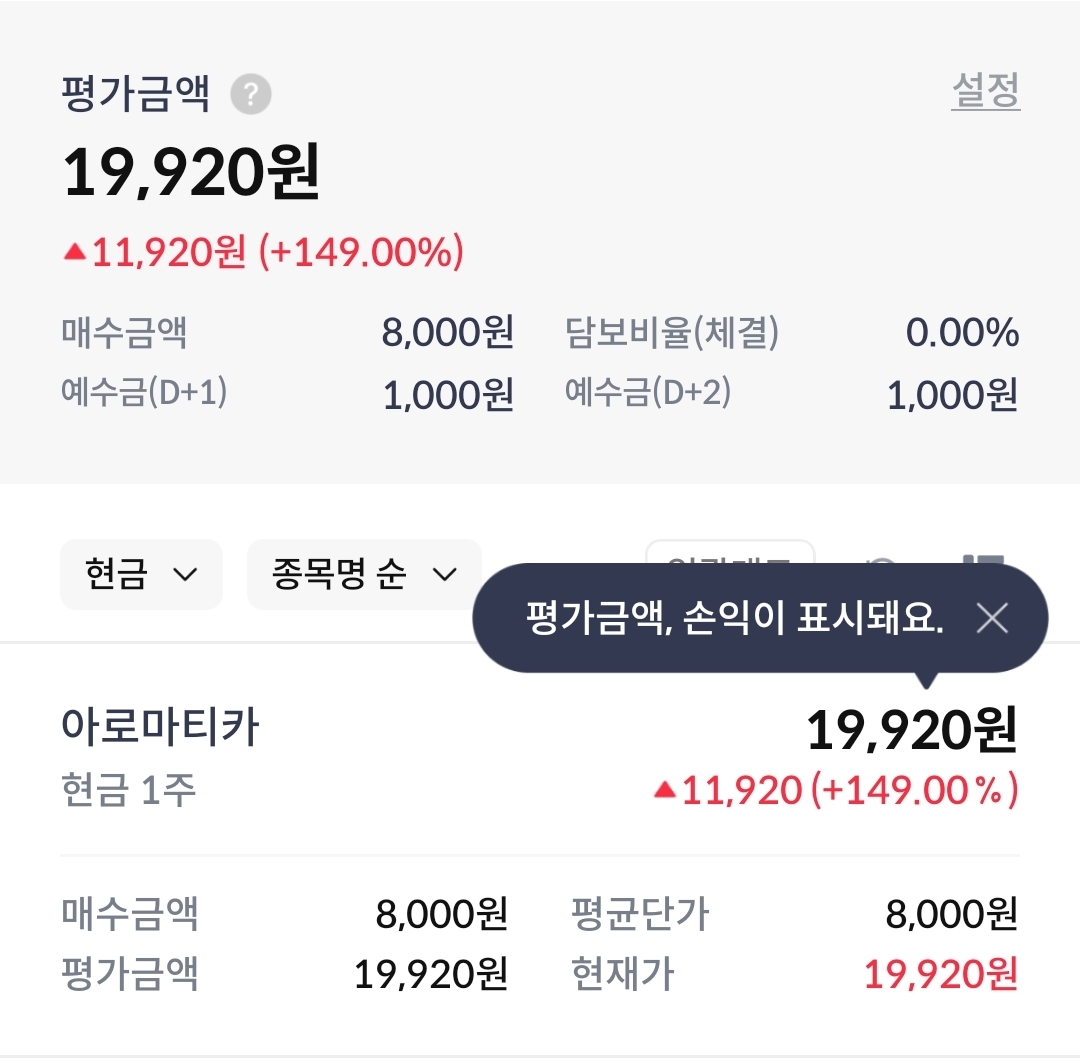
Task: Click the outlined button partly hidden behind tooltip
Action: pos(730,554)
